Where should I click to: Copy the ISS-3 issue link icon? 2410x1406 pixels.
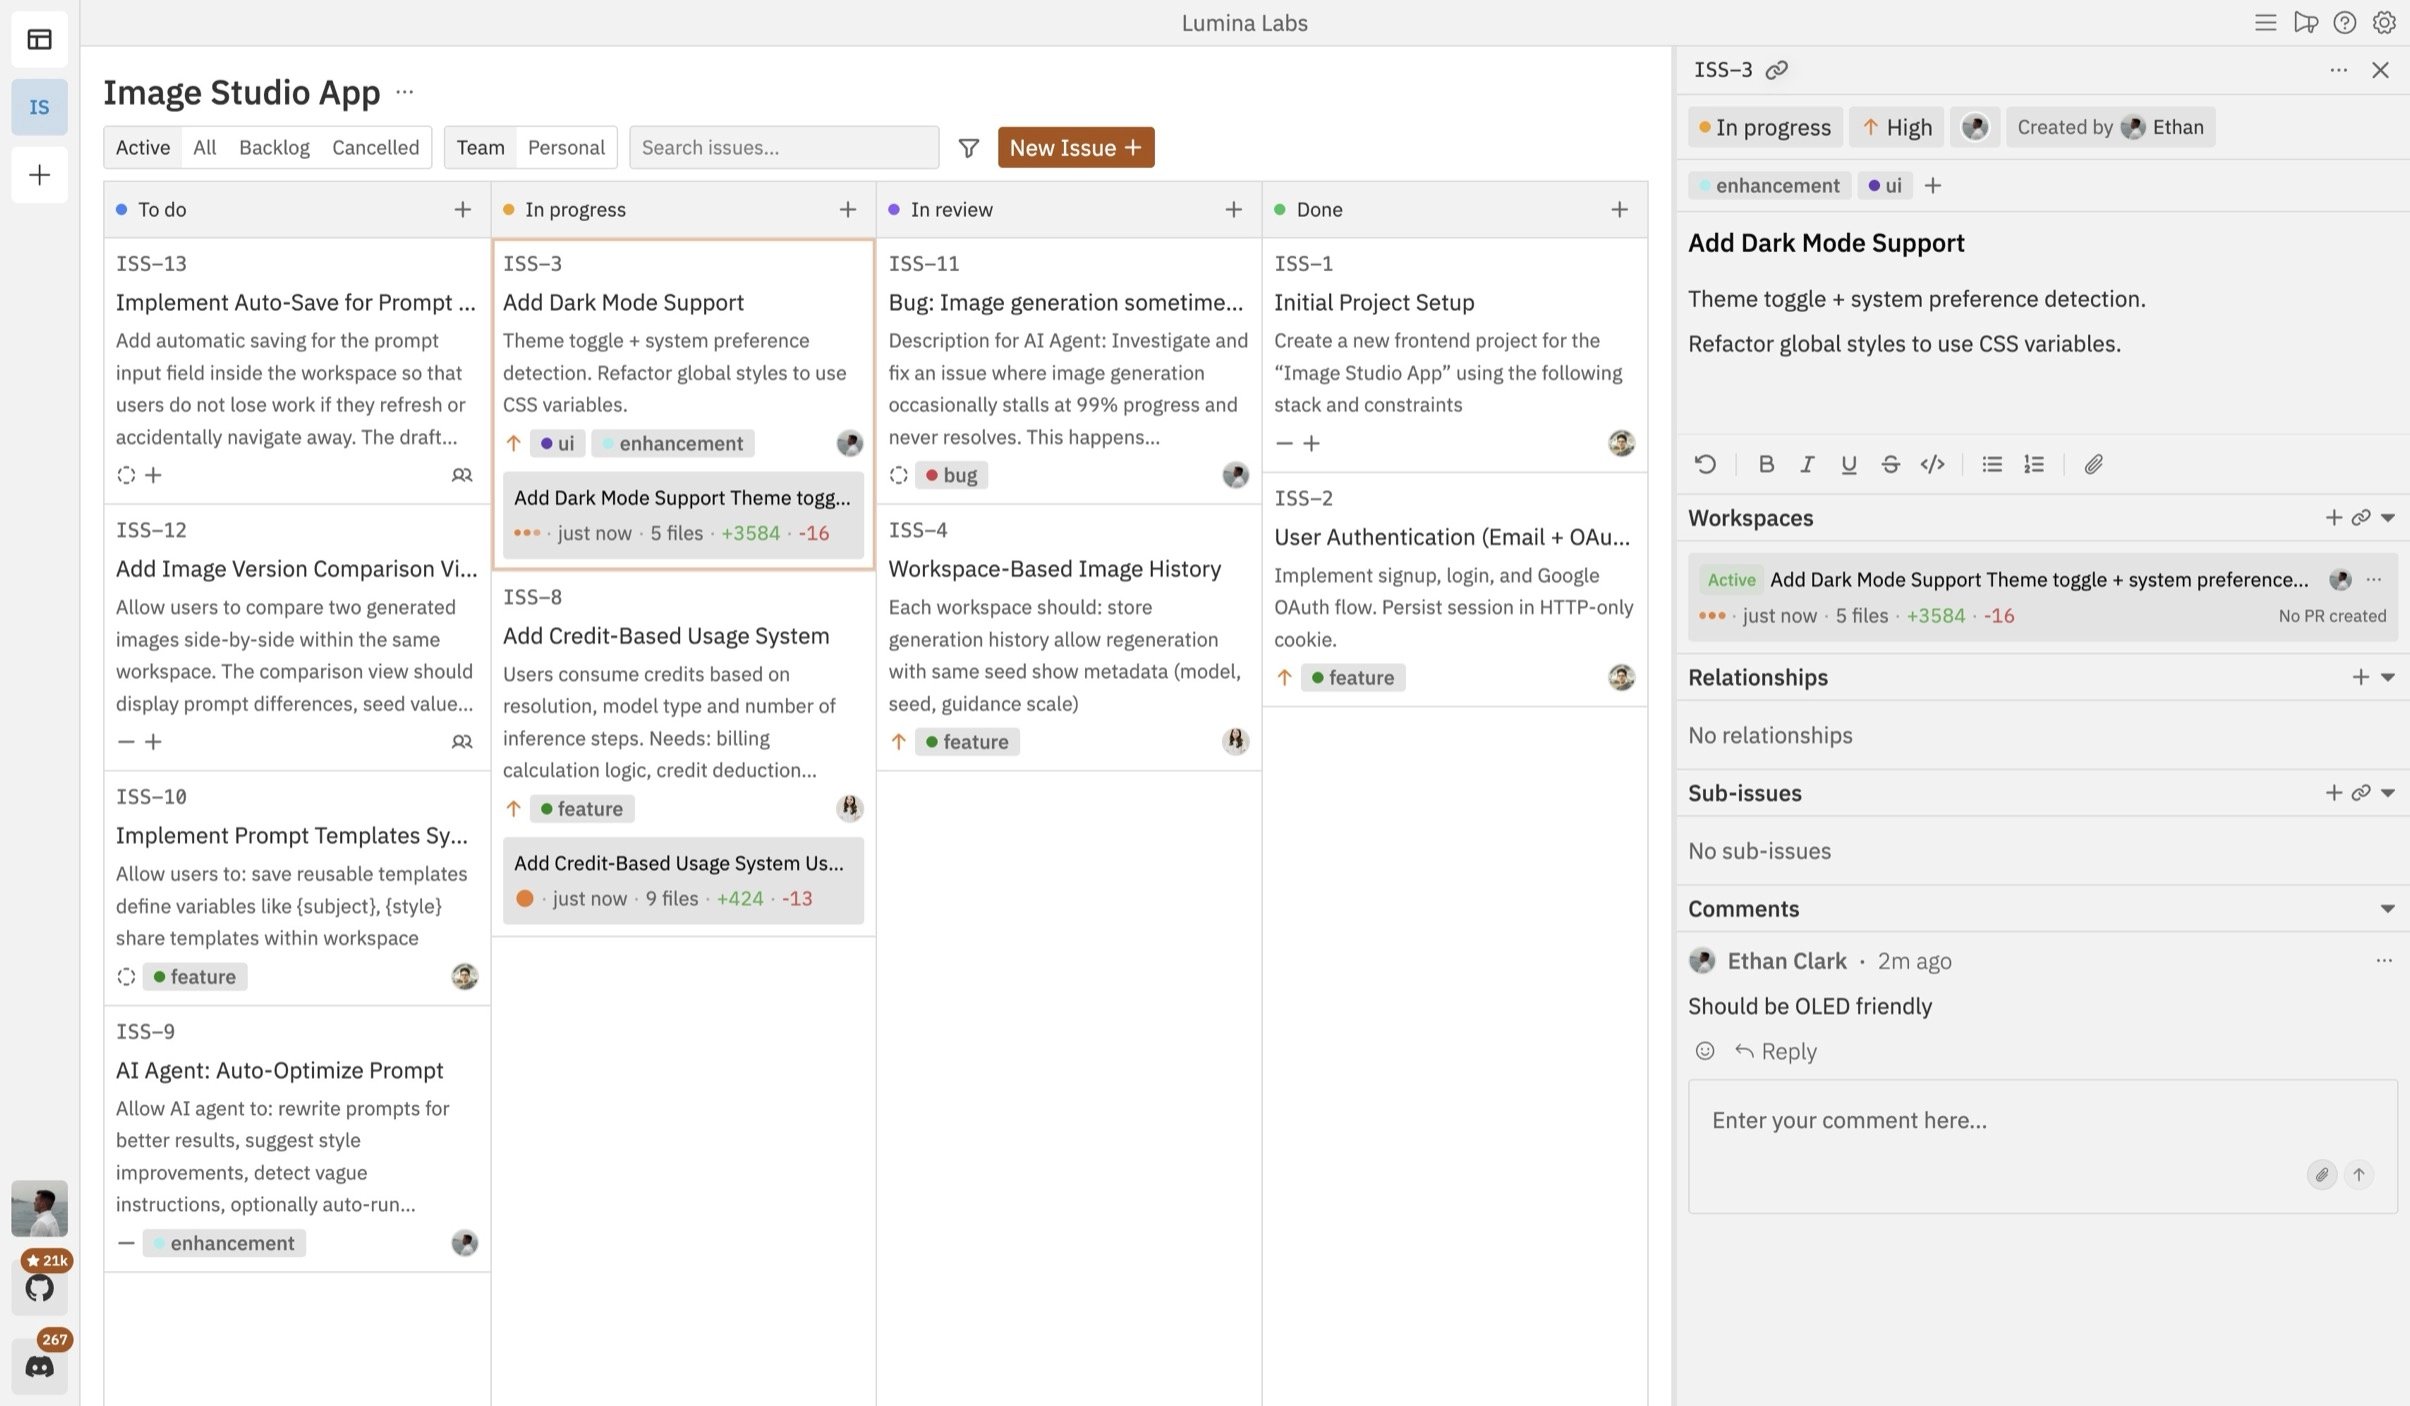click(x=1776, y=69)
